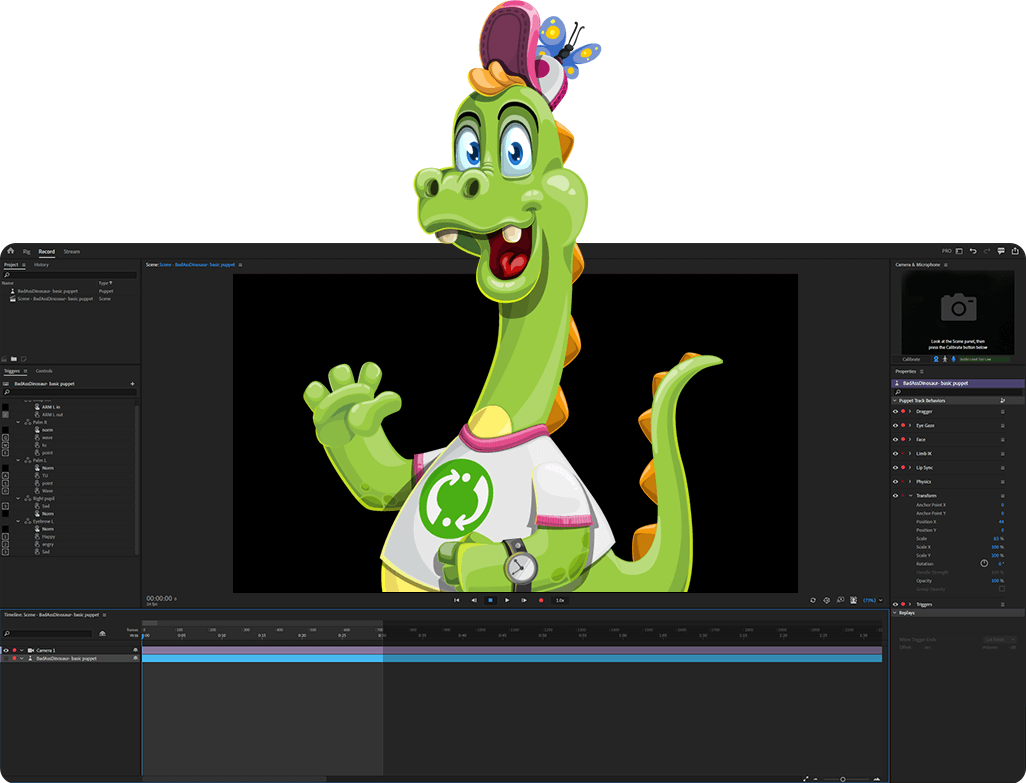This screenshot has width=1026, height=783.
Task: Mute the Camera 1 track in the timeline
Action: click(134, 650)
